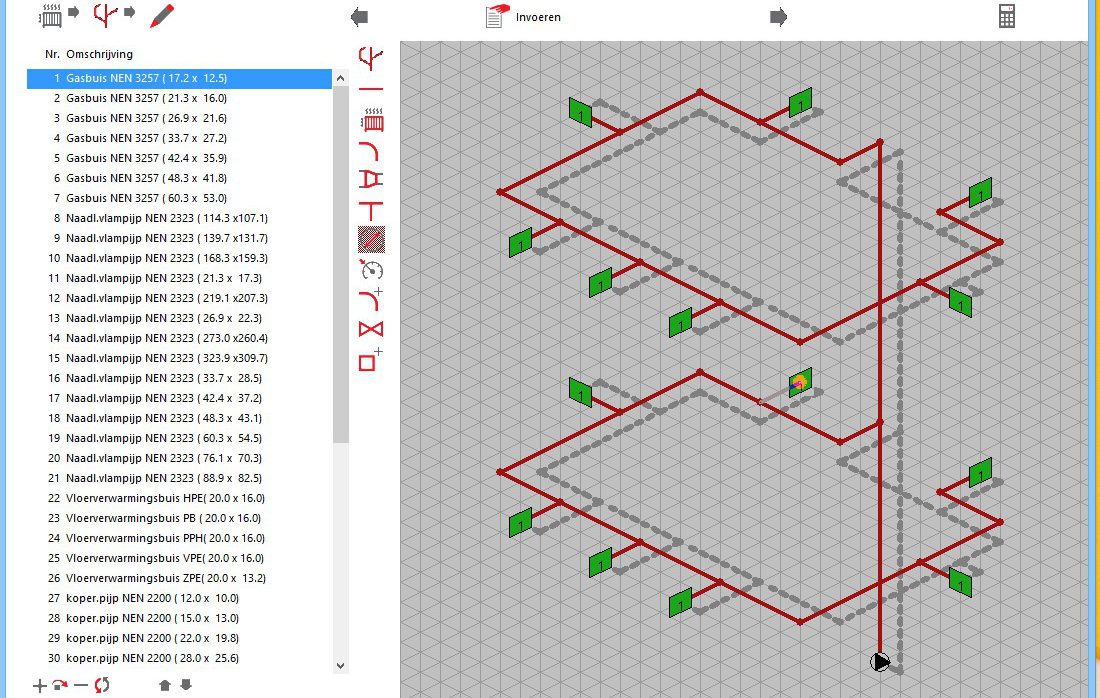The image size is (1100, 698).
Task: Select Naadl.vlampijp NEN 2323 (42.4 x 37.2)
Action: coord(179,398)
